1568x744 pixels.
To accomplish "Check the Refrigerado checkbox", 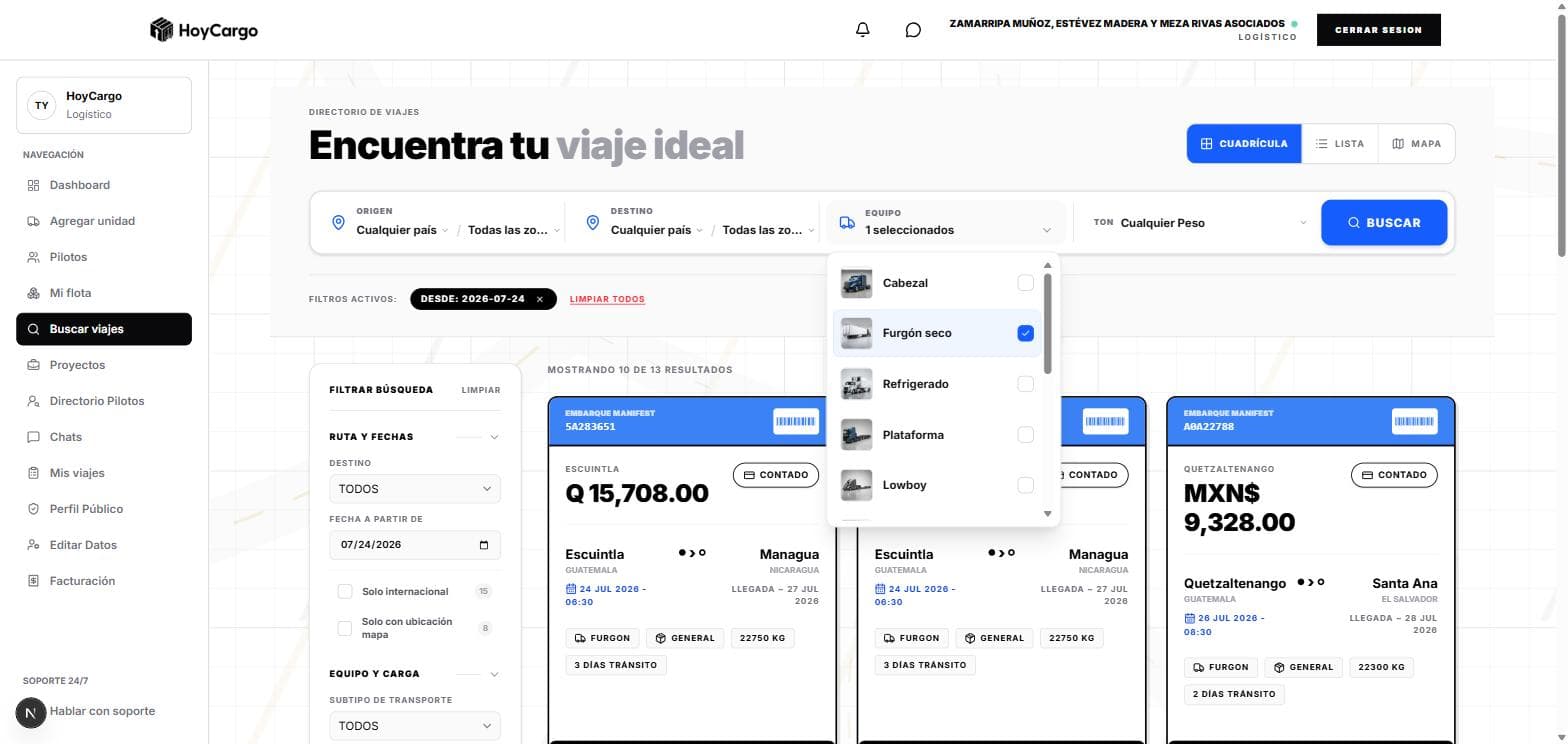I will [x=1025, y=384].
